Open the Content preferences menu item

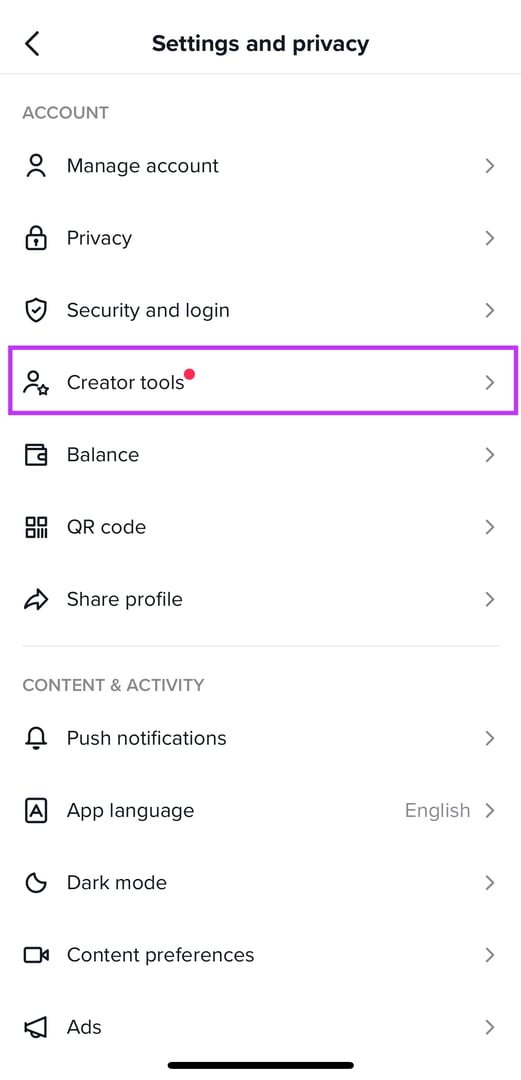click(x=260, y=955)
